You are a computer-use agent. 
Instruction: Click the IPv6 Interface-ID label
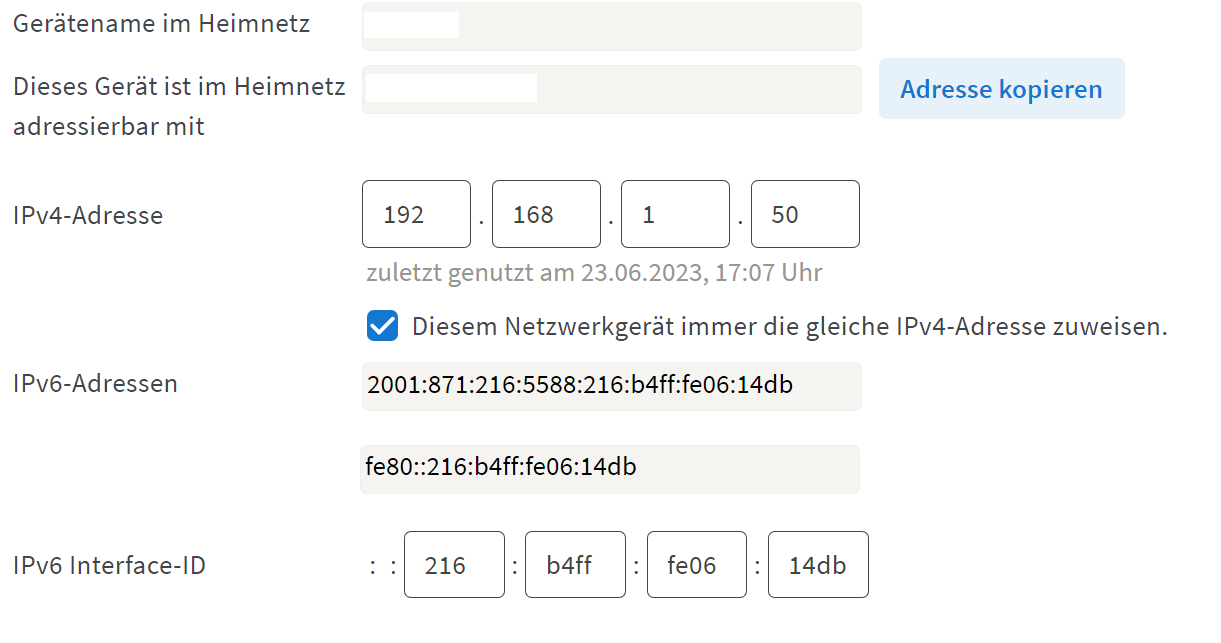[x=109, y=566]
